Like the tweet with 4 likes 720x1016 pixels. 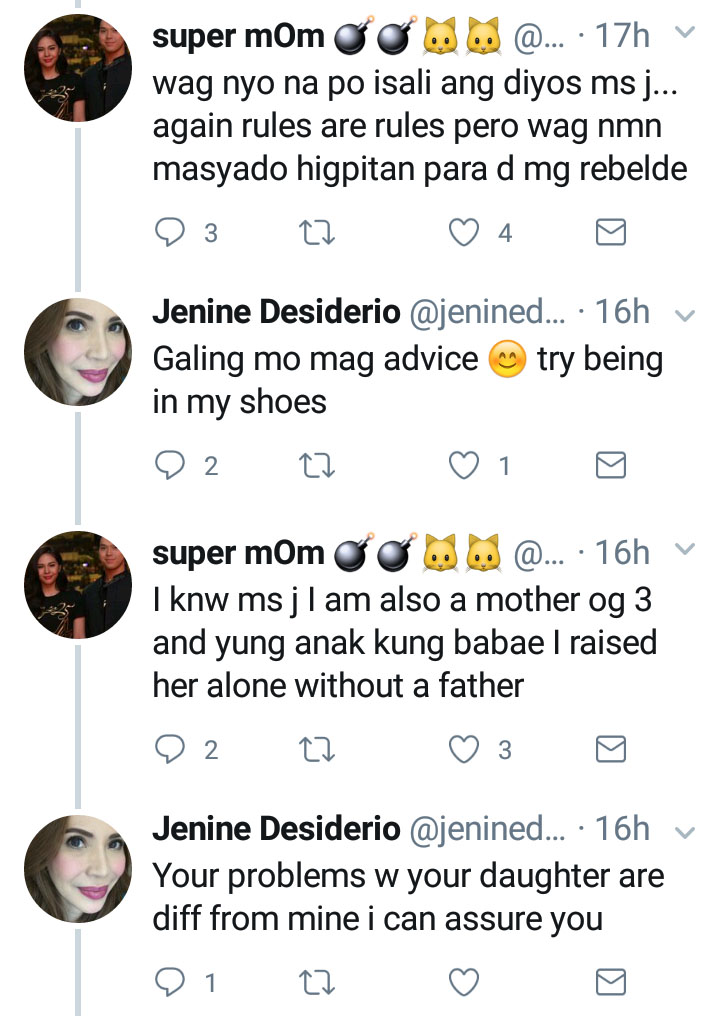463,233
